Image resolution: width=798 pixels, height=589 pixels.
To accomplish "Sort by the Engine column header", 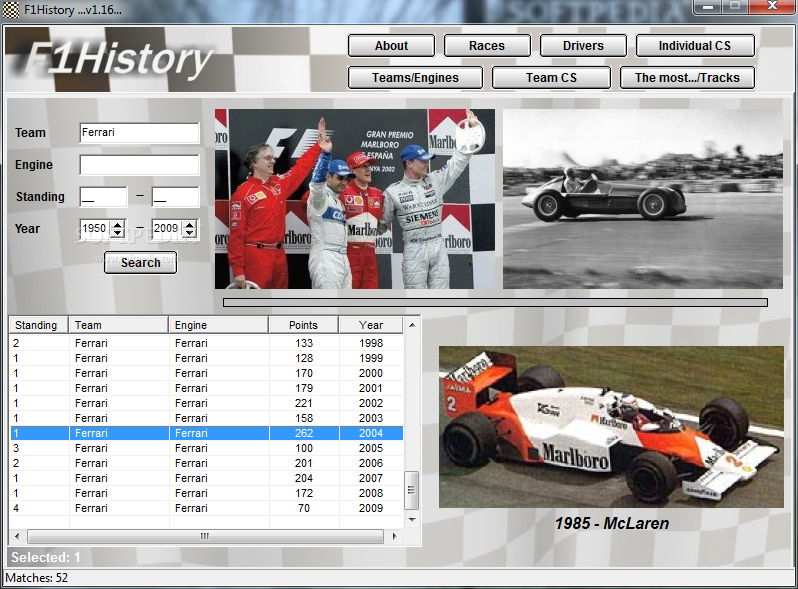I will [x=218, y=325].
